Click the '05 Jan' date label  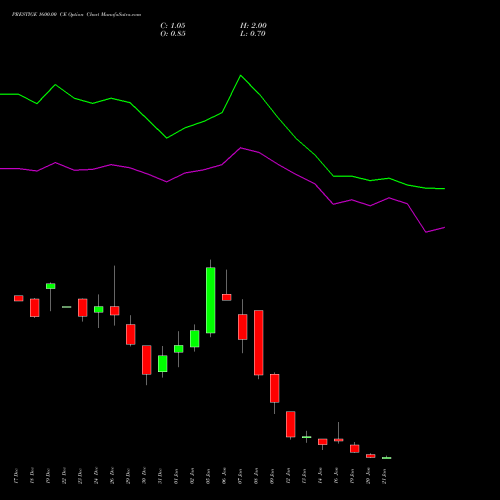click(208, 476)
